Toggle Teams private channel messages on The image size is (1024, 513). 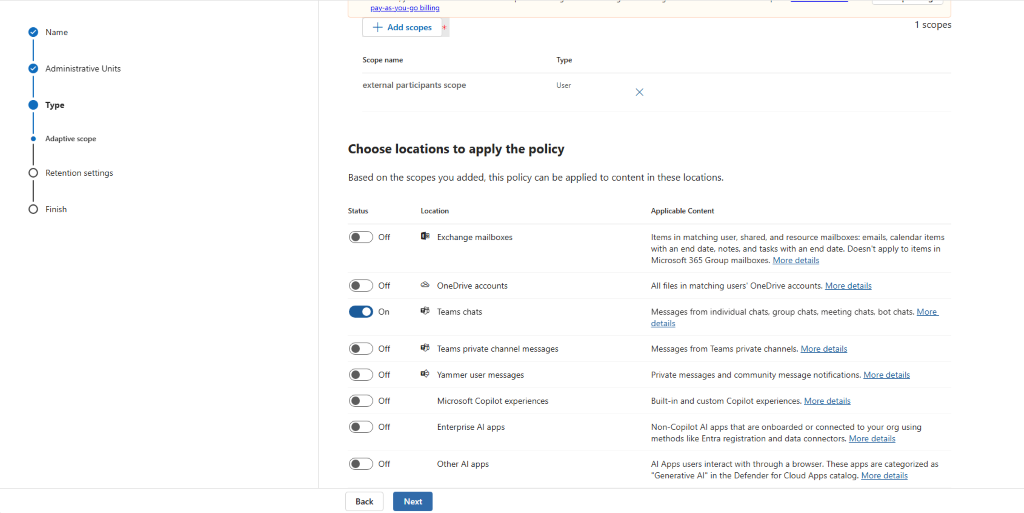click(360, 349)
